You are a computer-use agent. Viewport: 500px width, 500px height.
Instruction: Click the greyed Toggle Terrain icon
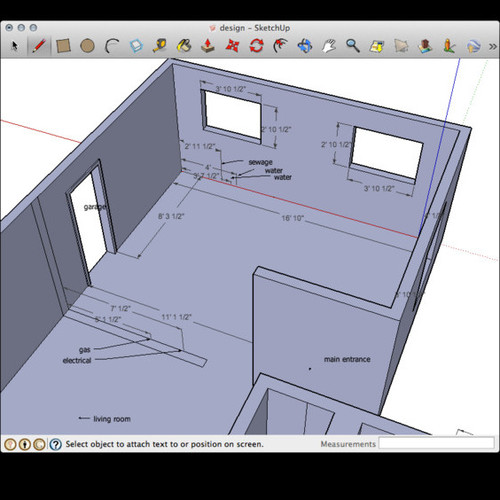point(401,46)
